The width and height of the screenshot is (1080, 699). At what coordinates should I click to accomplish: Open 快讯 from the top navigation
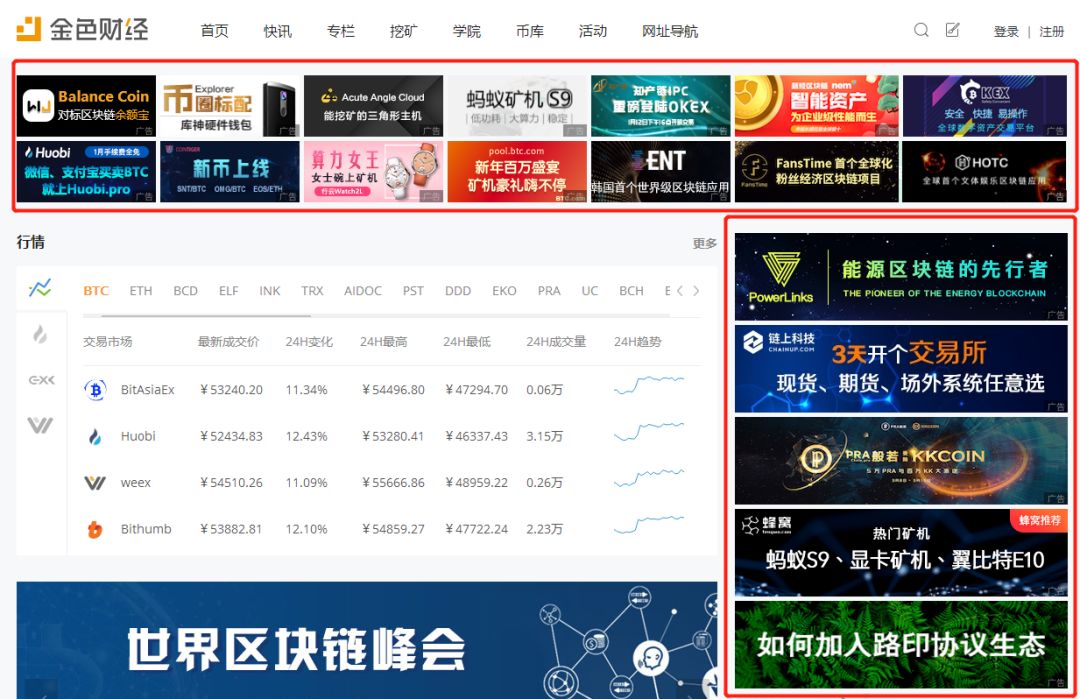tap(277, 31)
